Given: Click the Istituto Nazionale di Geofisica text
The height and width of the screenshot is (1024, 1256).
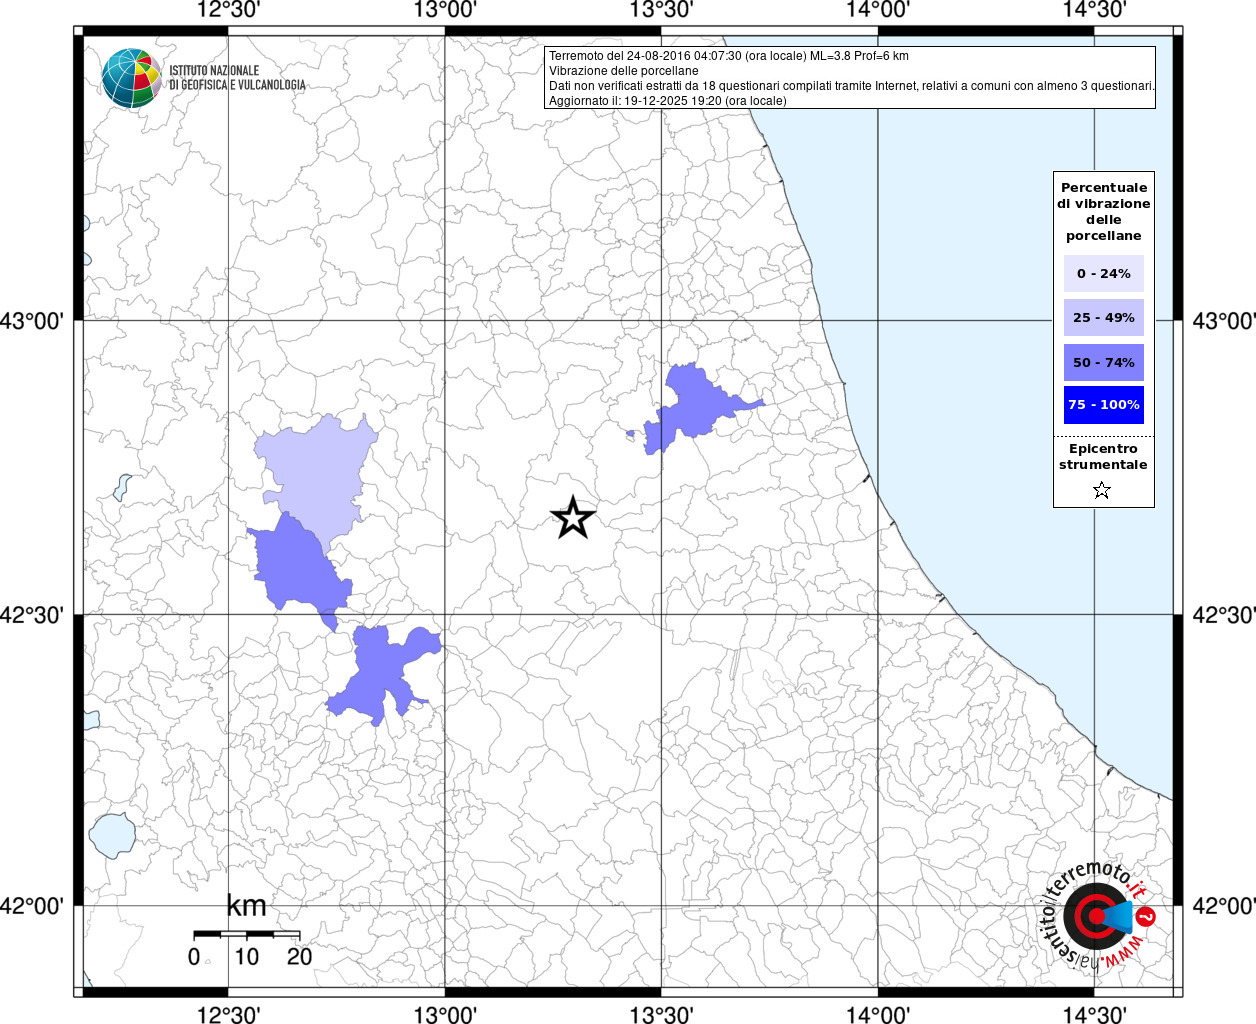Looking at the screenshot, I should (x=237, y=78).
